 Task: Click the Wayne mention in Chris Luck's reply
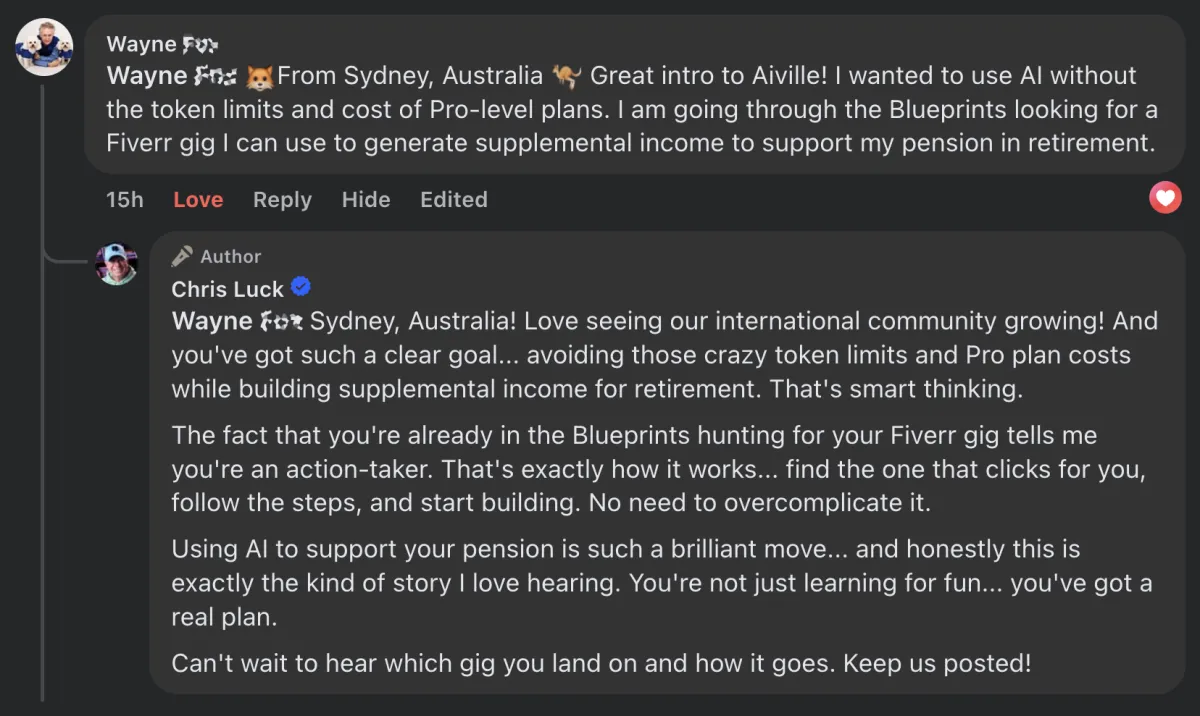[237, 321]
